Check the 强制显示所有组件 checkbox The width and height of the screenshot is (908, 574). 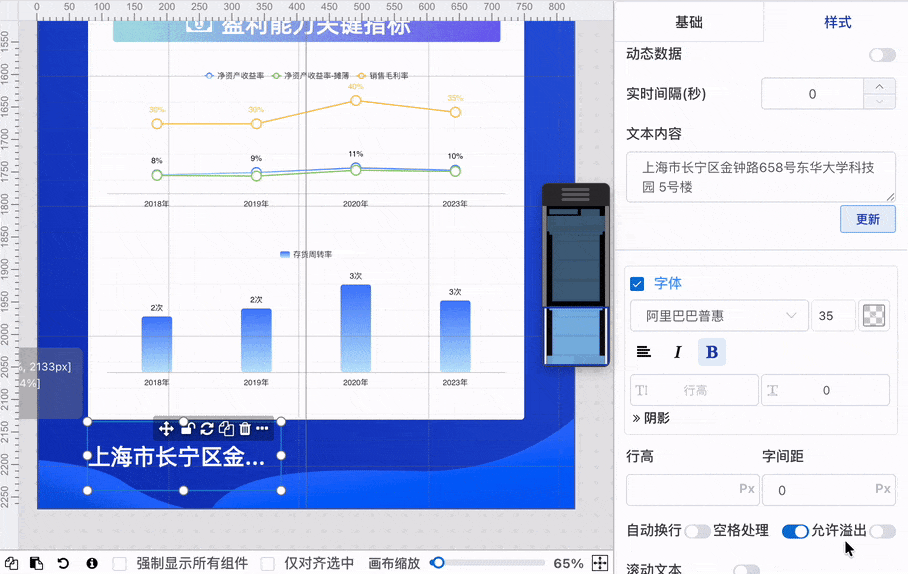coord(120,564)
